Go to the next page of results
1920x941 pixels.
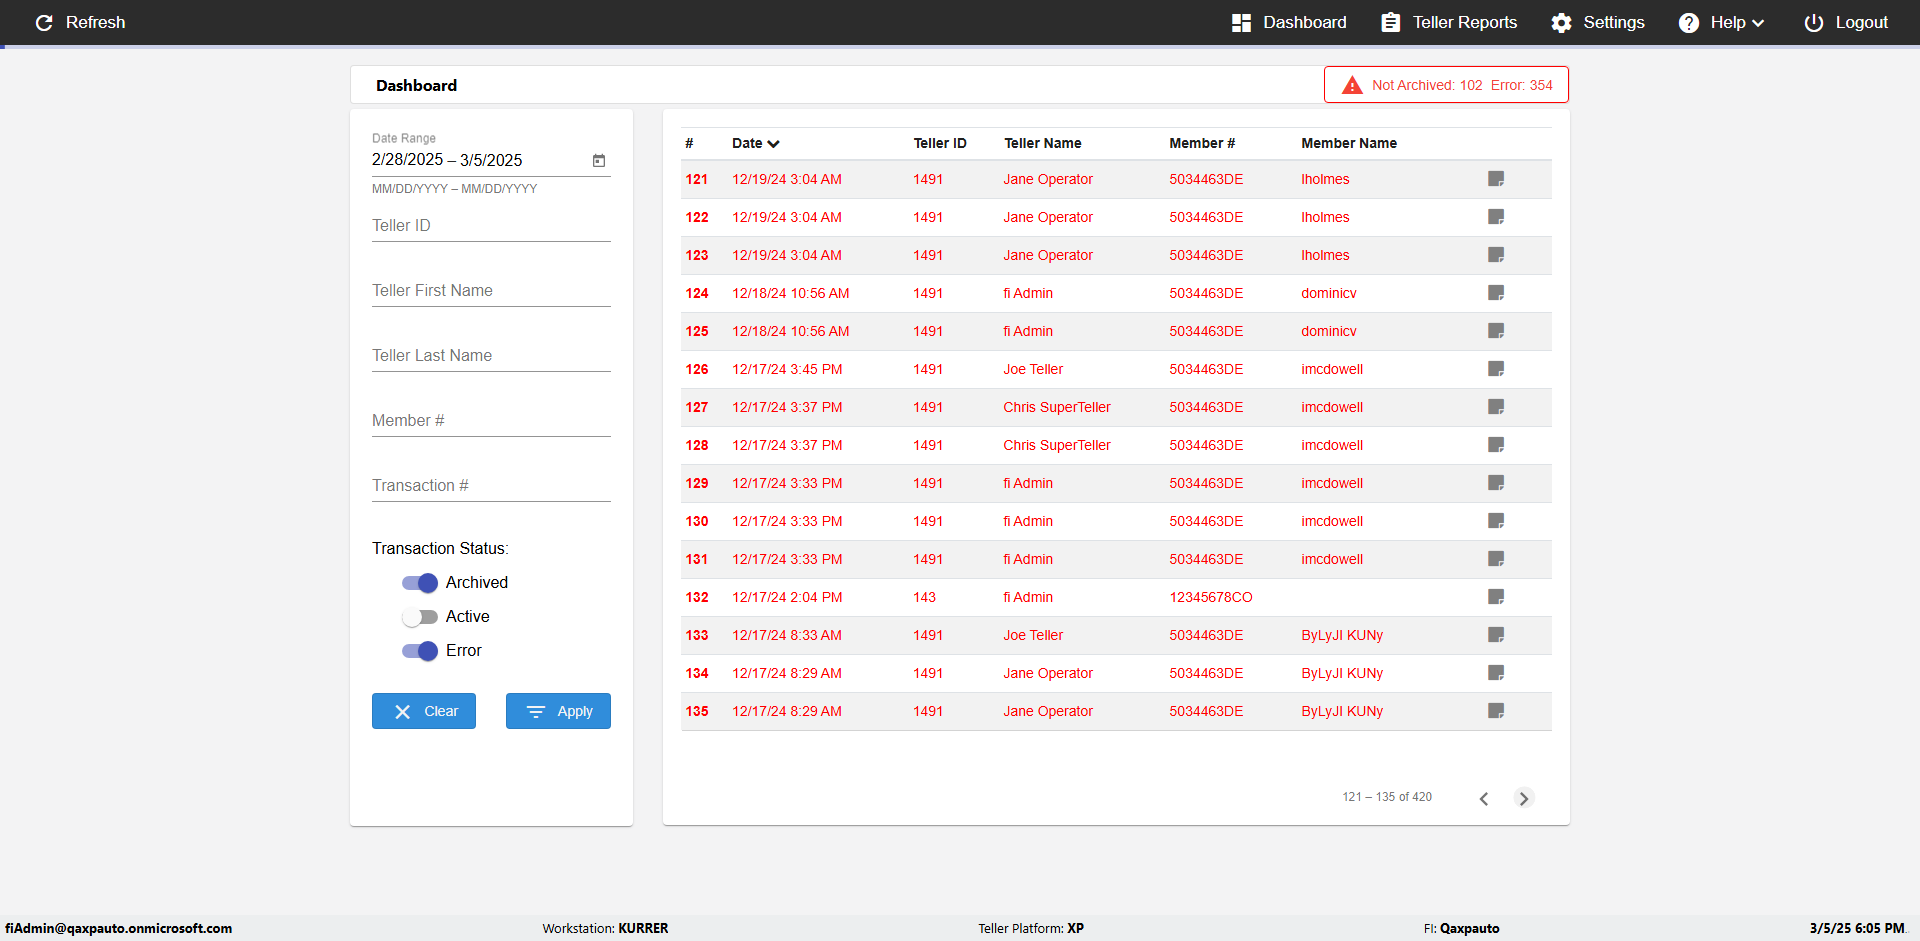point(1523,798)
